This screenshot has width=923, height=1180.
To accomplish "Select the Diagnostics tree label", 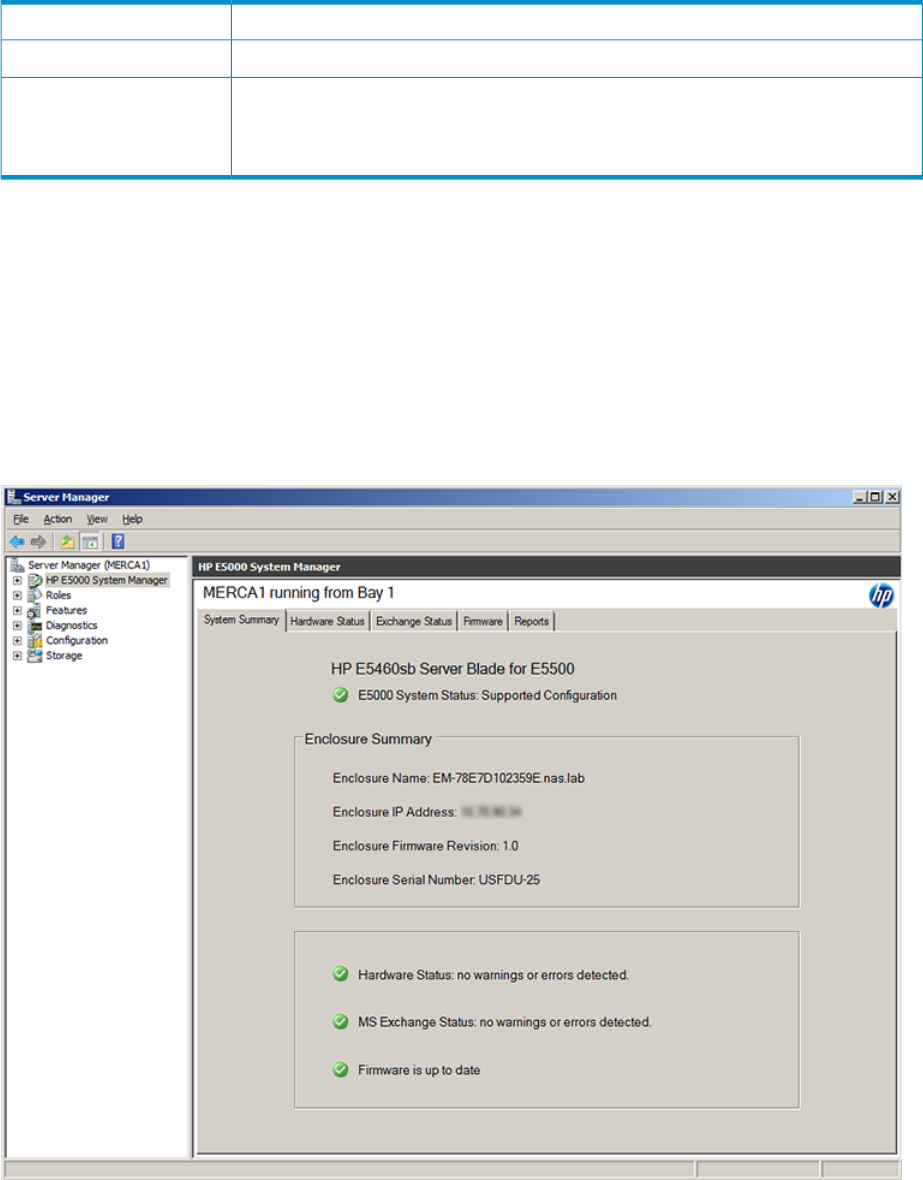I will [x=72, y=625].
